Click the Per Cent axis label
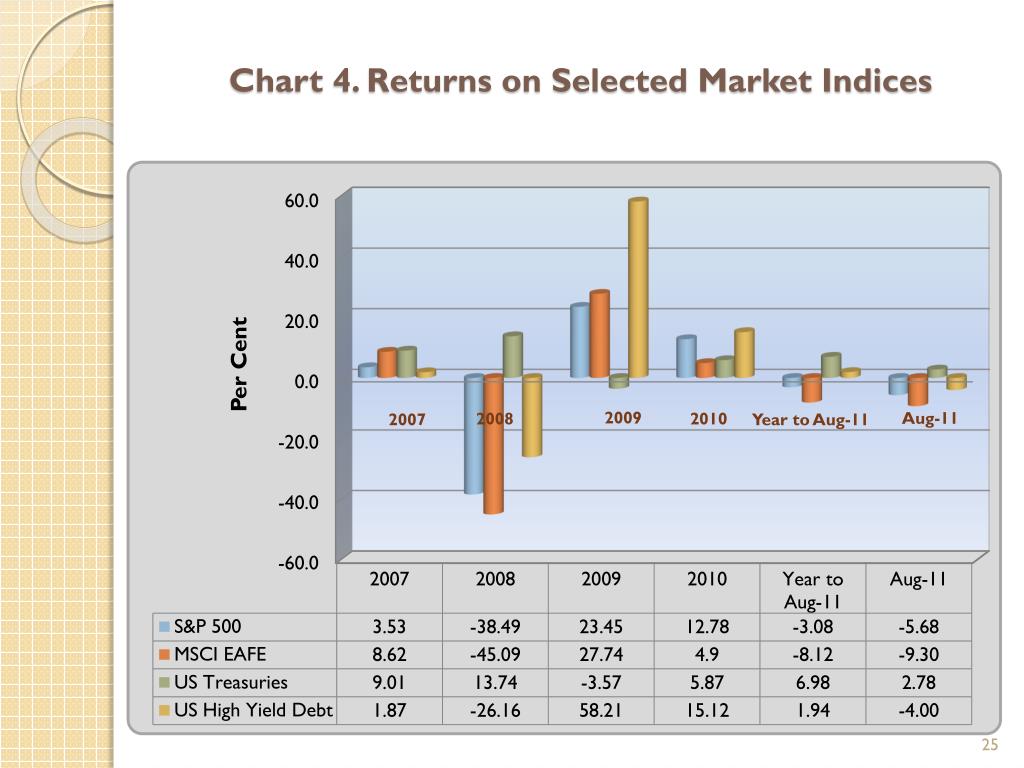Screen dimensions: 1024x768 click(239, 364)
